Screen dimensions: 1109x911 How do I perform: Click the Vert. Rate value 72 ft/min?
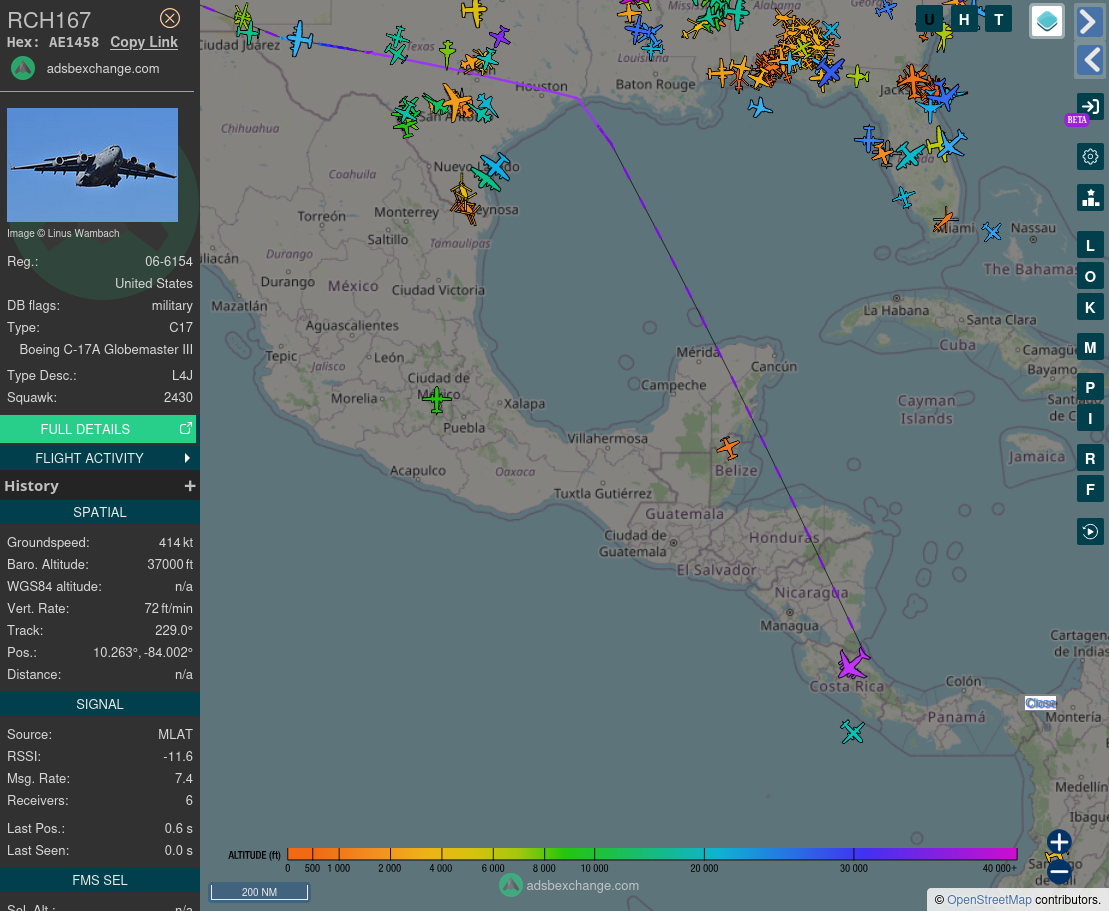coord(168,608)
